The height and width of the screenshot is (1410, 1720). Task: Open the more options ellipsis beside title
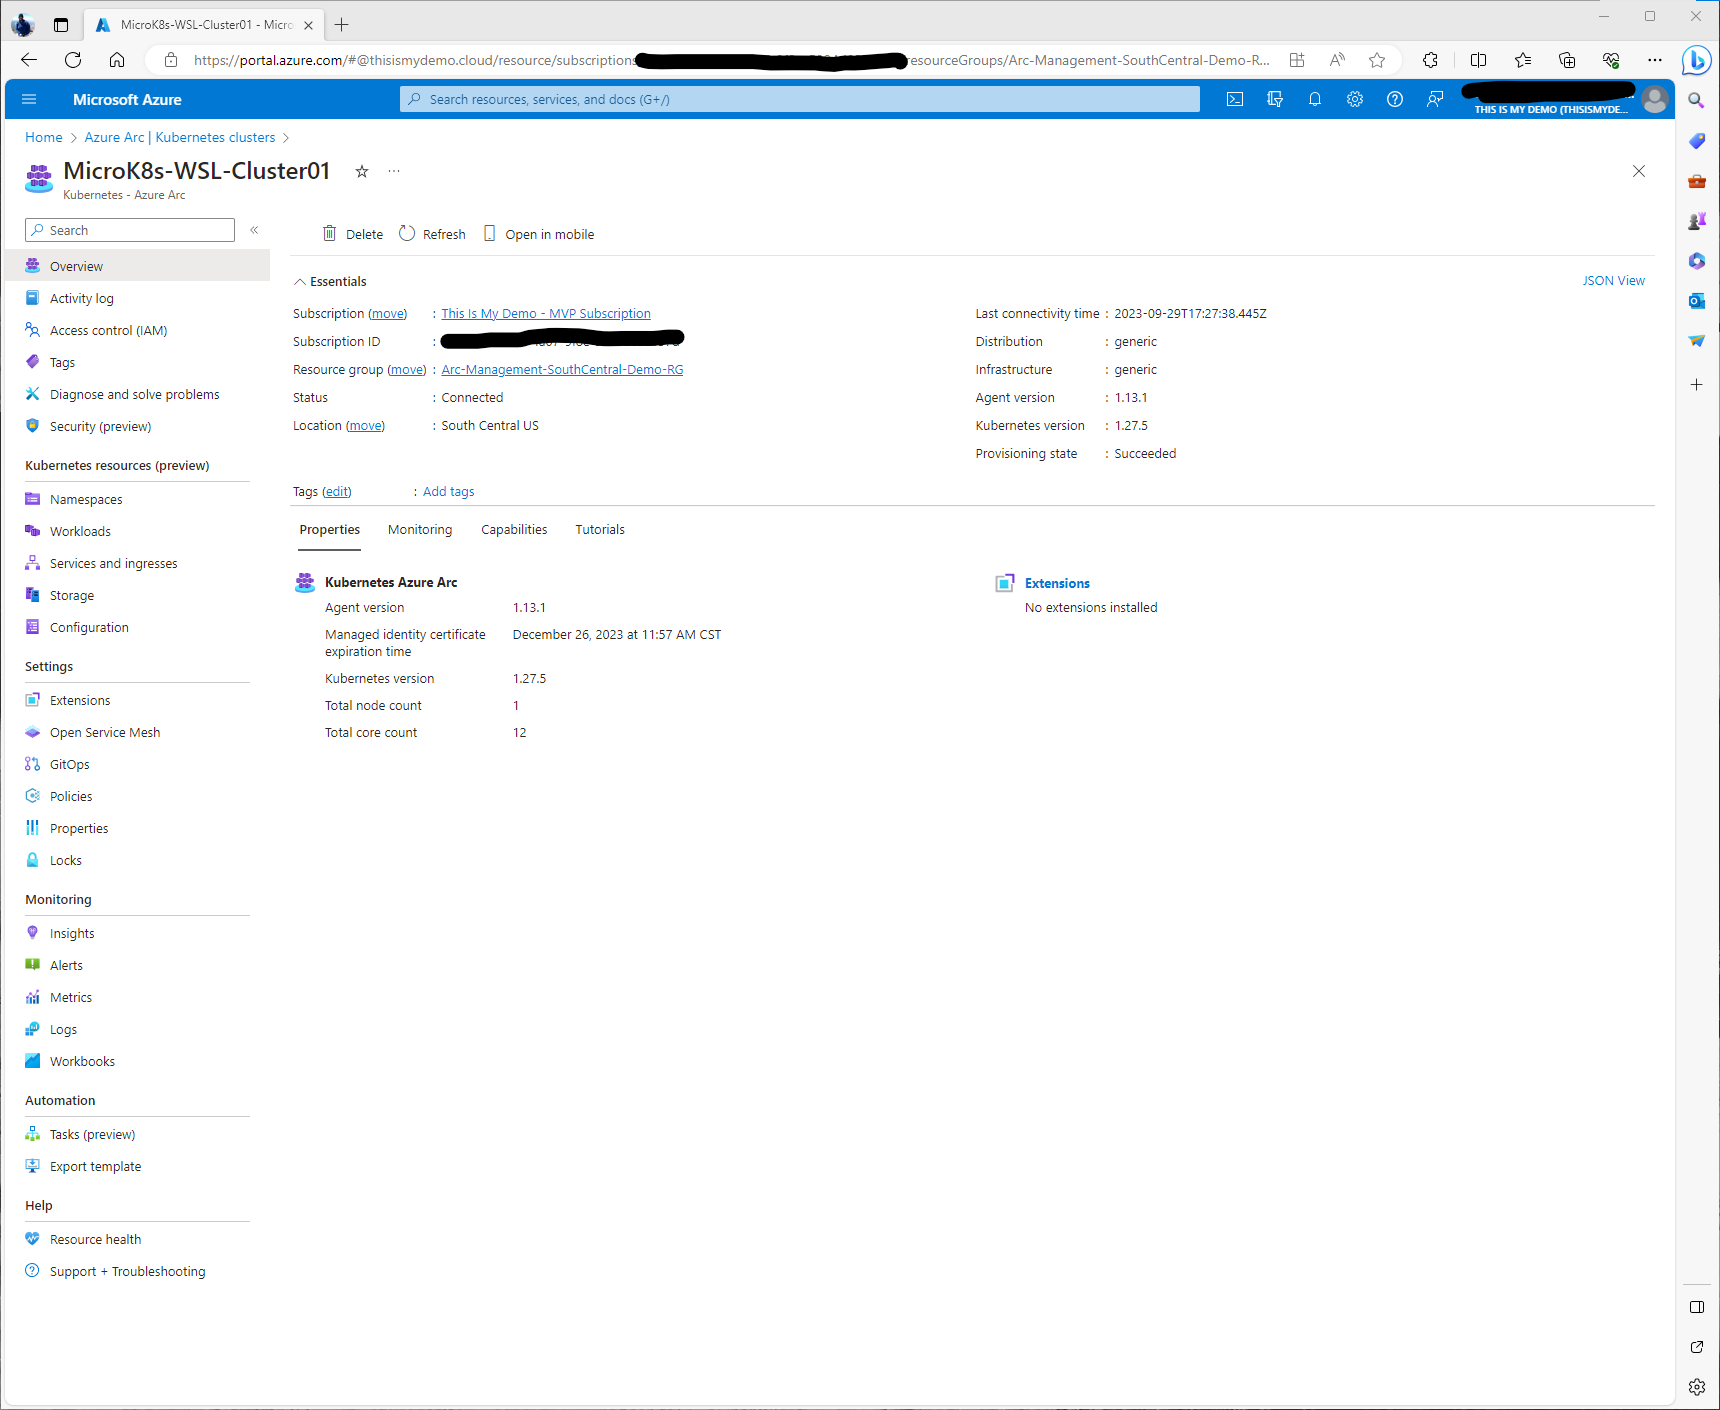tap(394, 172)
